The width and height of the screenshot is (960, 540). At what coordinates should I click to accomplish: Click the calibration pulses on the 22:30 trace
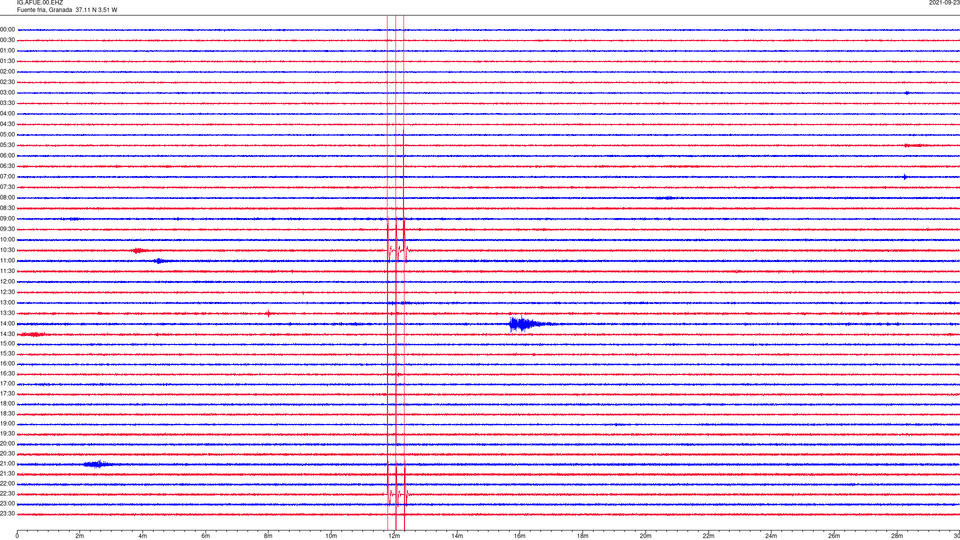coord(397,494)
